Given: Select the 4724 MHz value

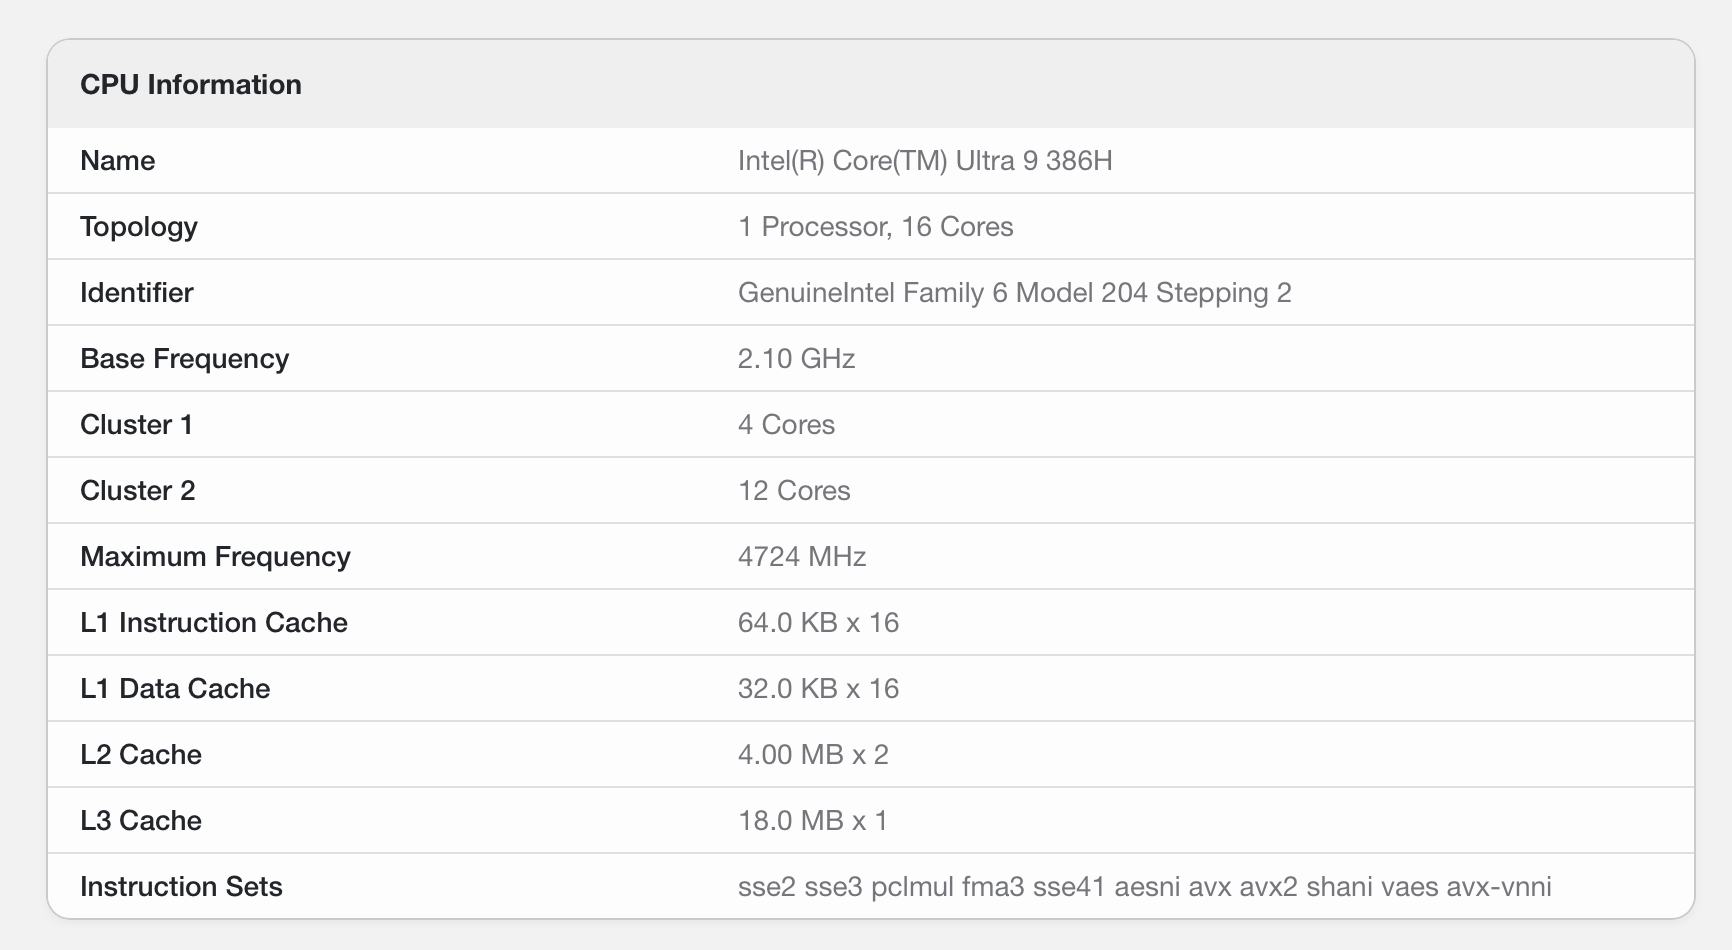Looking at the screenshot, I should point(801,557).
